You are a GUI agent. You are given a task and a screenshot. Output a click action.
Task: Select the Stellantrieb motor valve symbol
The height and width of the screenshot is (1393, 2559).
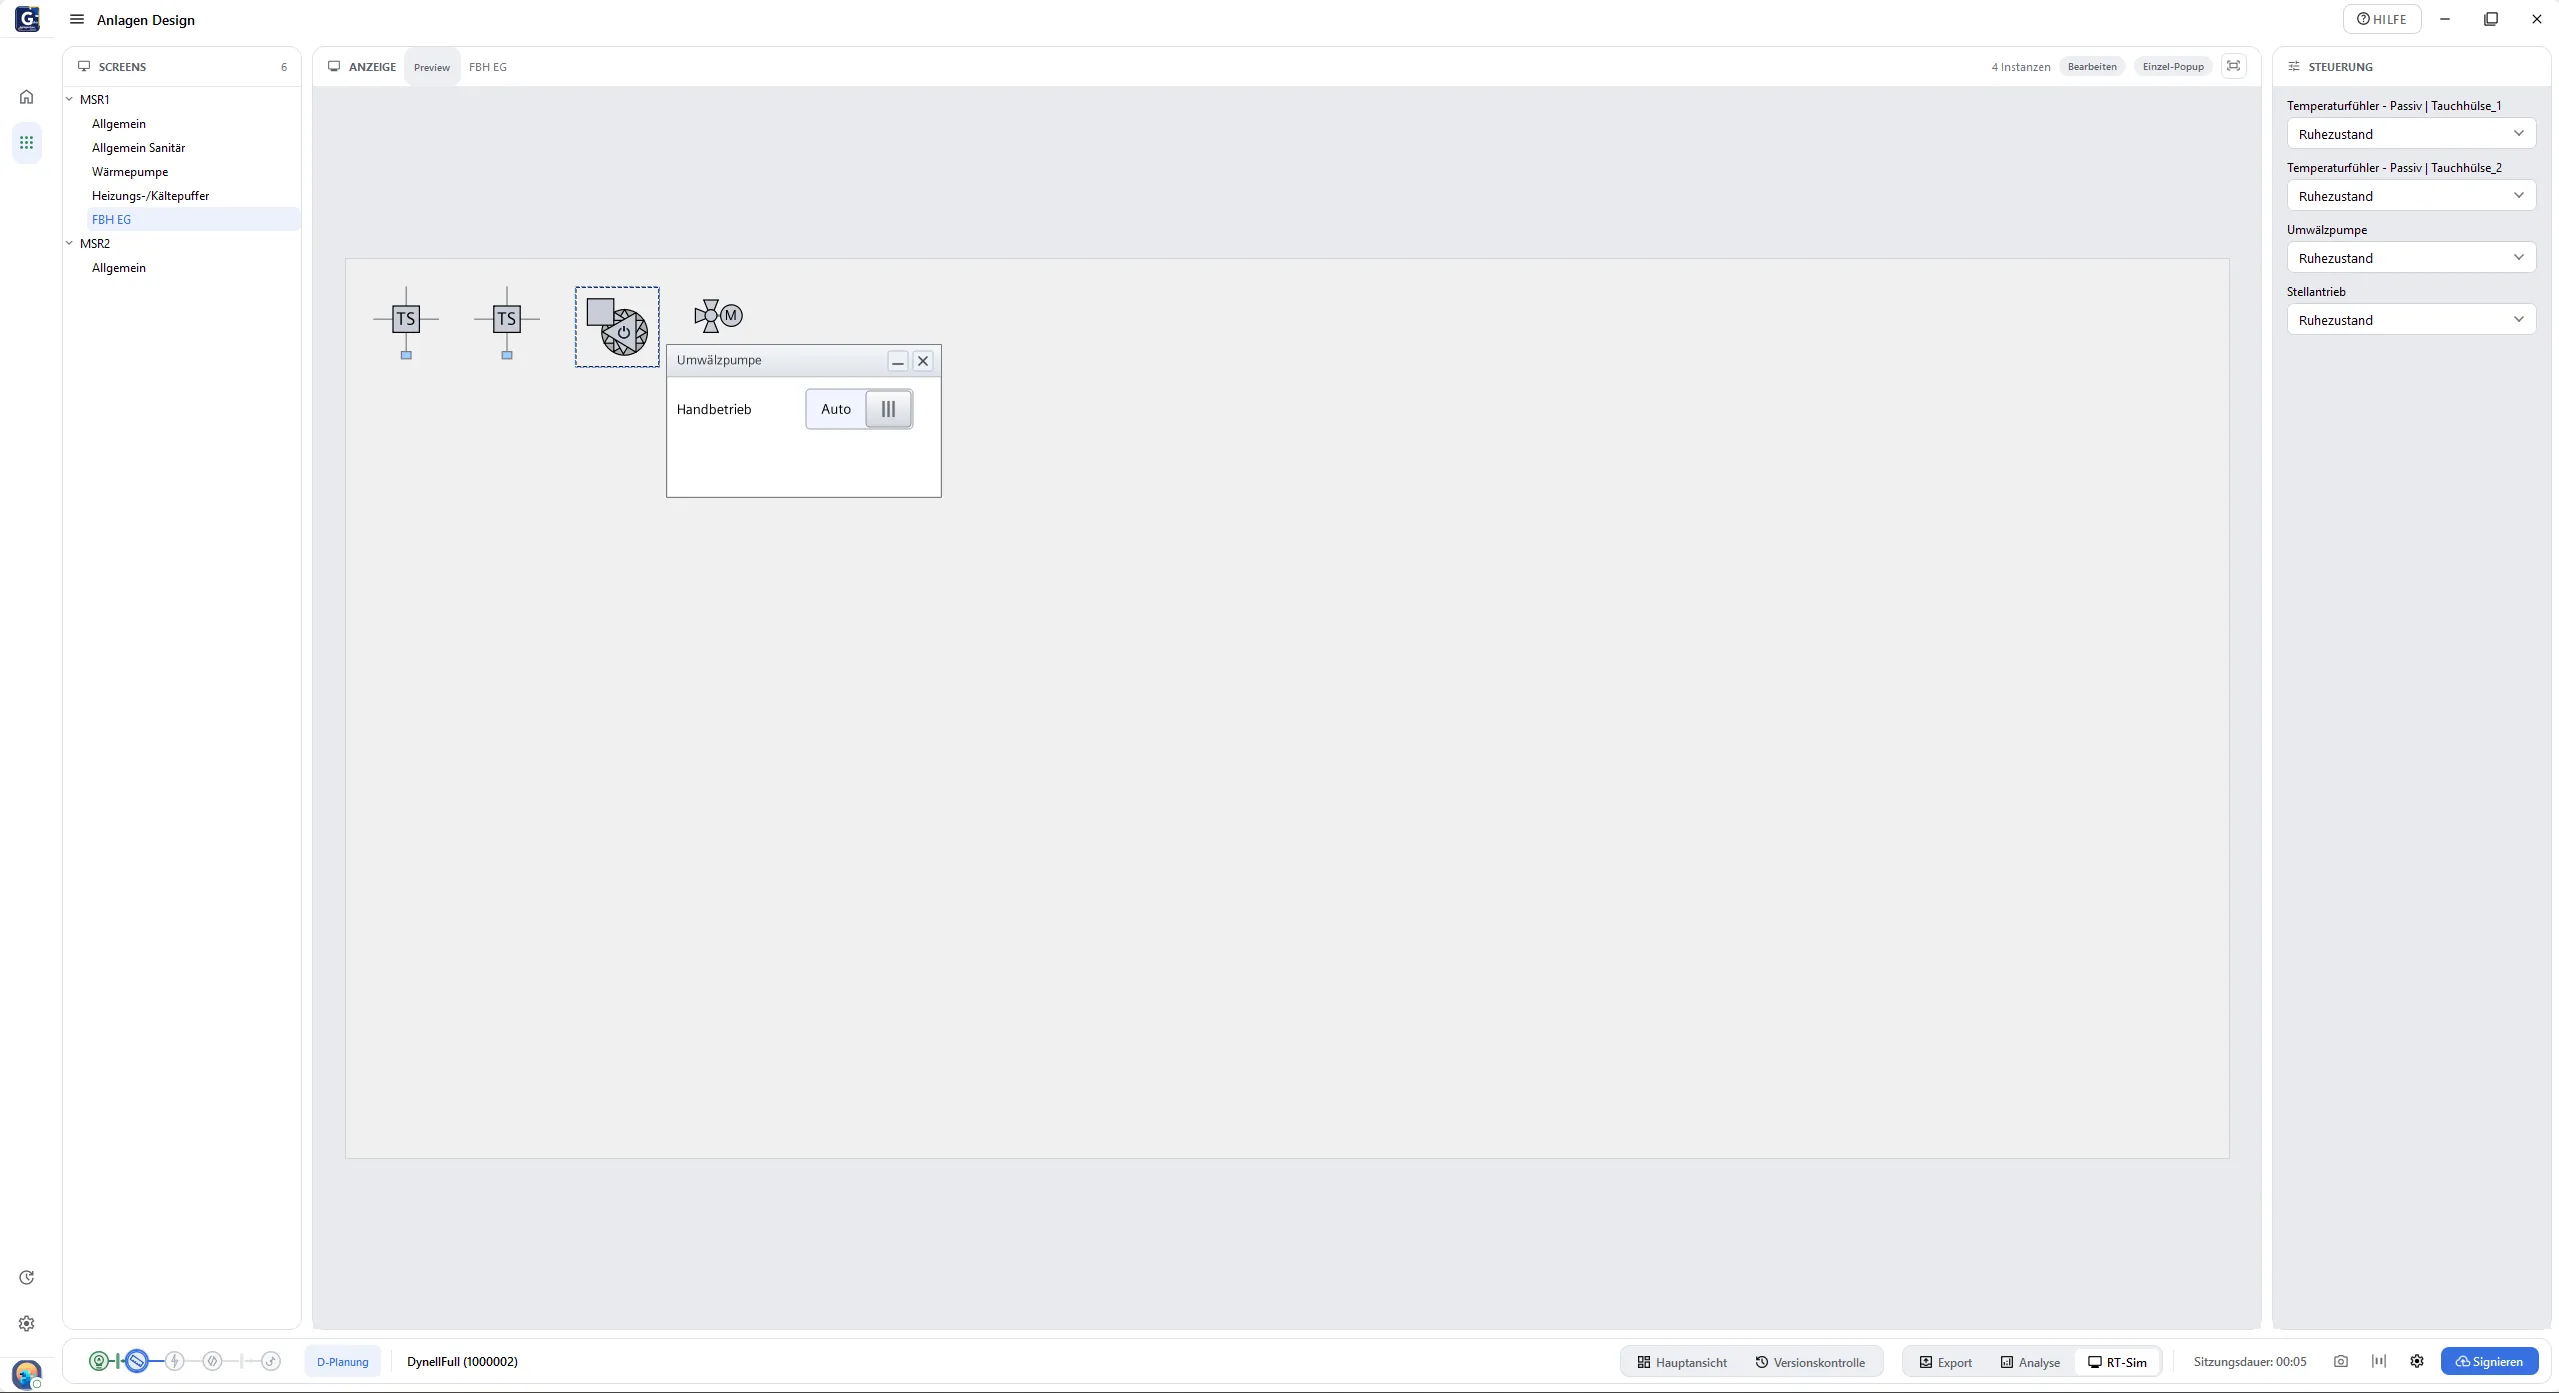coord(719,316)
